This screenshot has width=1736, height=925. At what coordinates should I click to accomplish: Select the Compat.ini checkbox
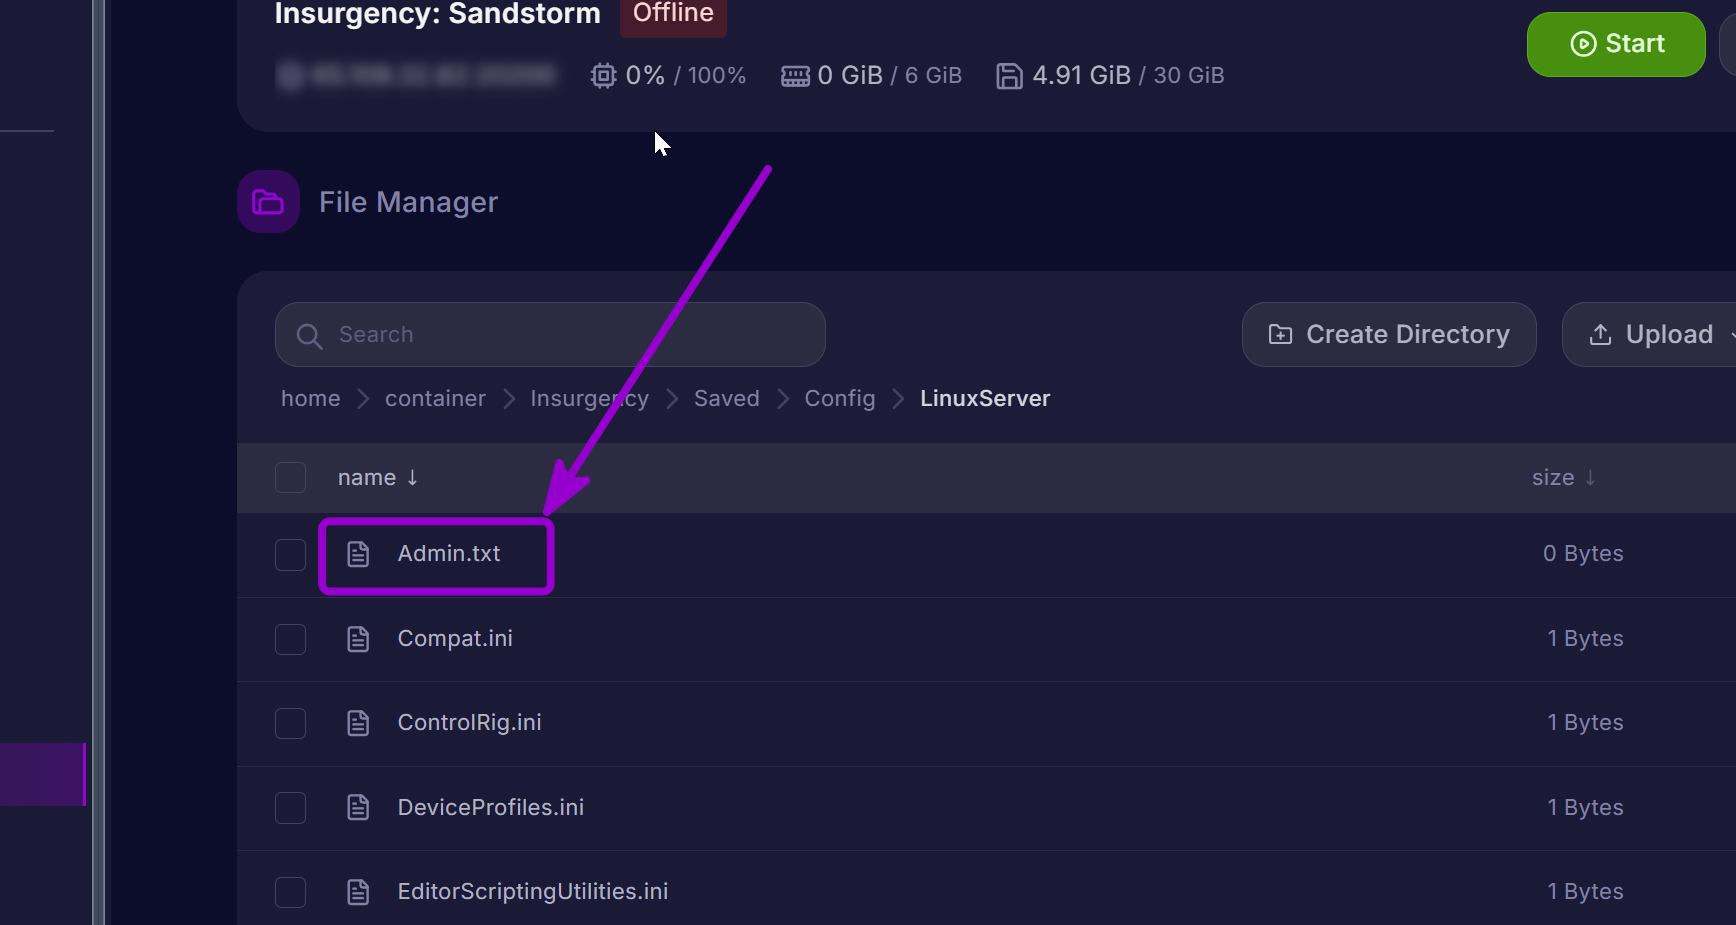(290, 639)
